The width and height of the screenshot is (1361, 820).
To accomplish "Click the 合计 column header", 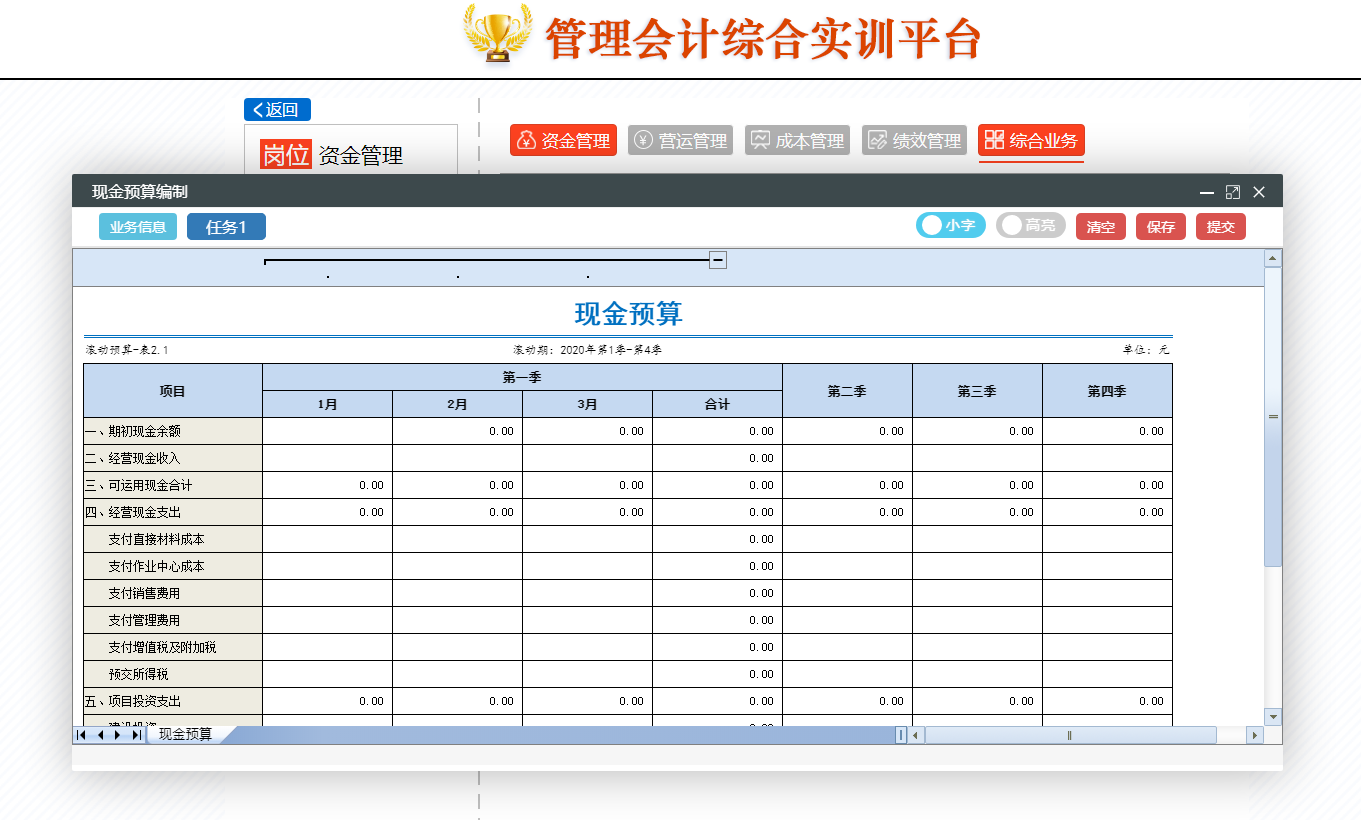I will (x=718, y=404).
